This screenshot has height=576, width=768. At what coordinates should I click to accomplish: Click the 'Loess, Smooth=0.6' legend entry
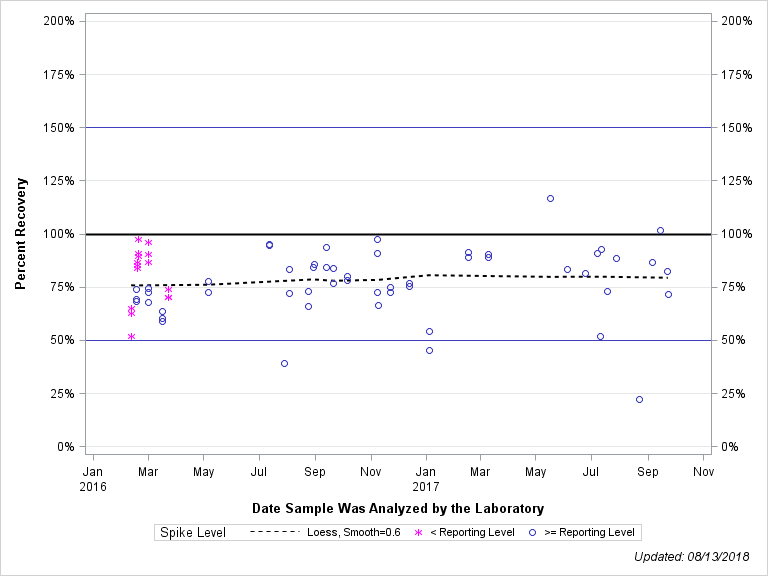[354, 532]
